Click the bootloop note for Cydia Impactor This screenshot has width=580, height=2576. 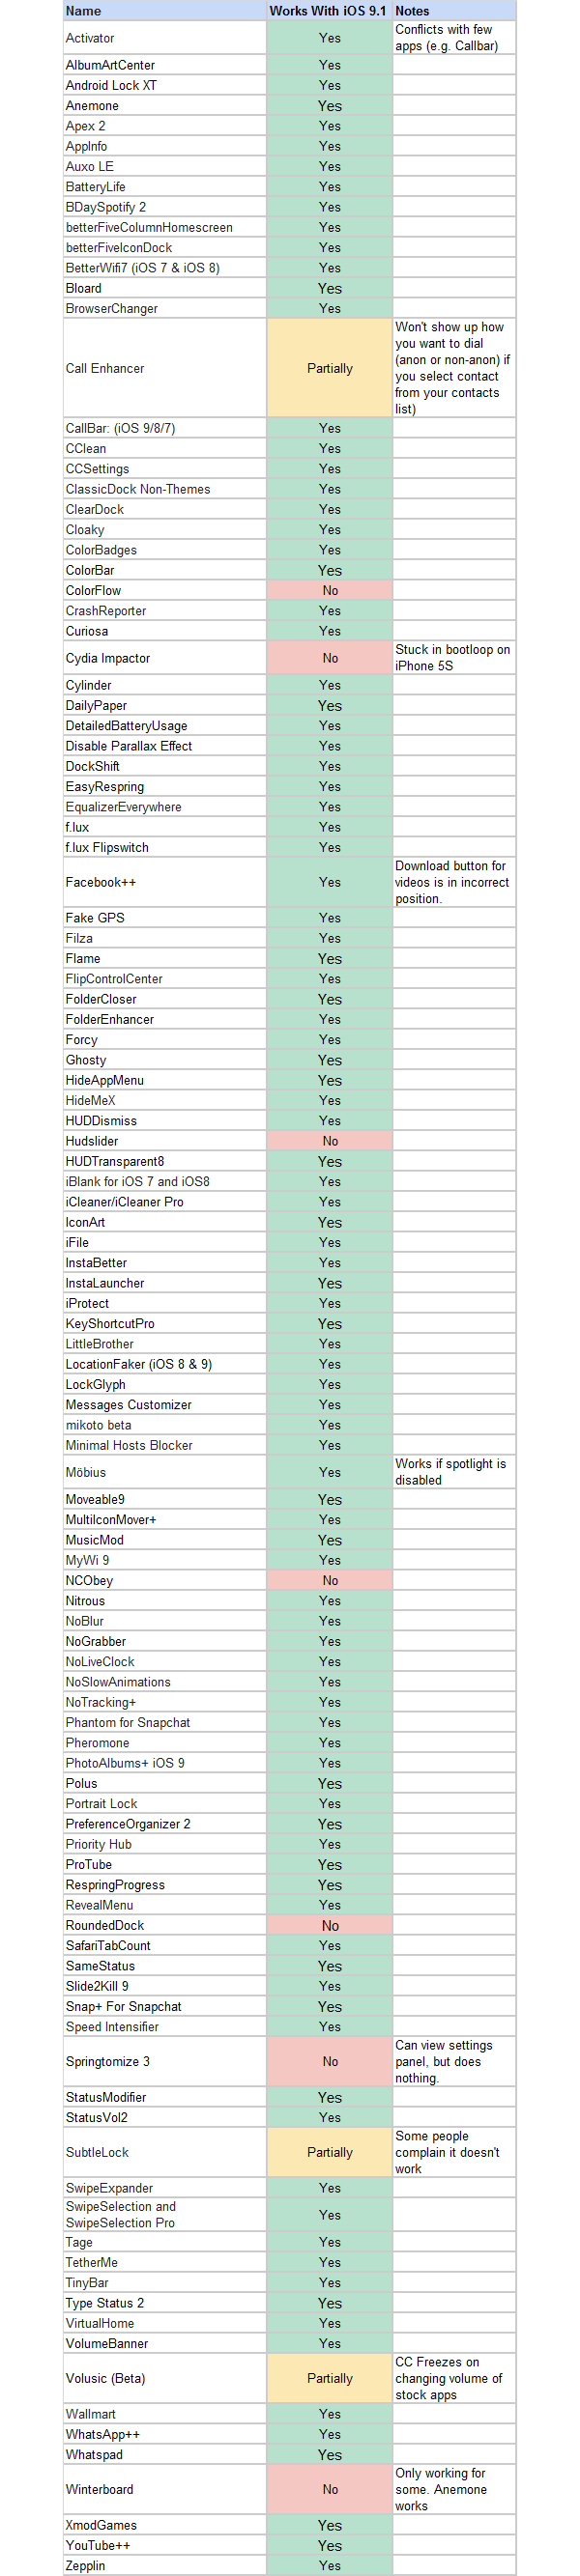(x=452, y=657)
